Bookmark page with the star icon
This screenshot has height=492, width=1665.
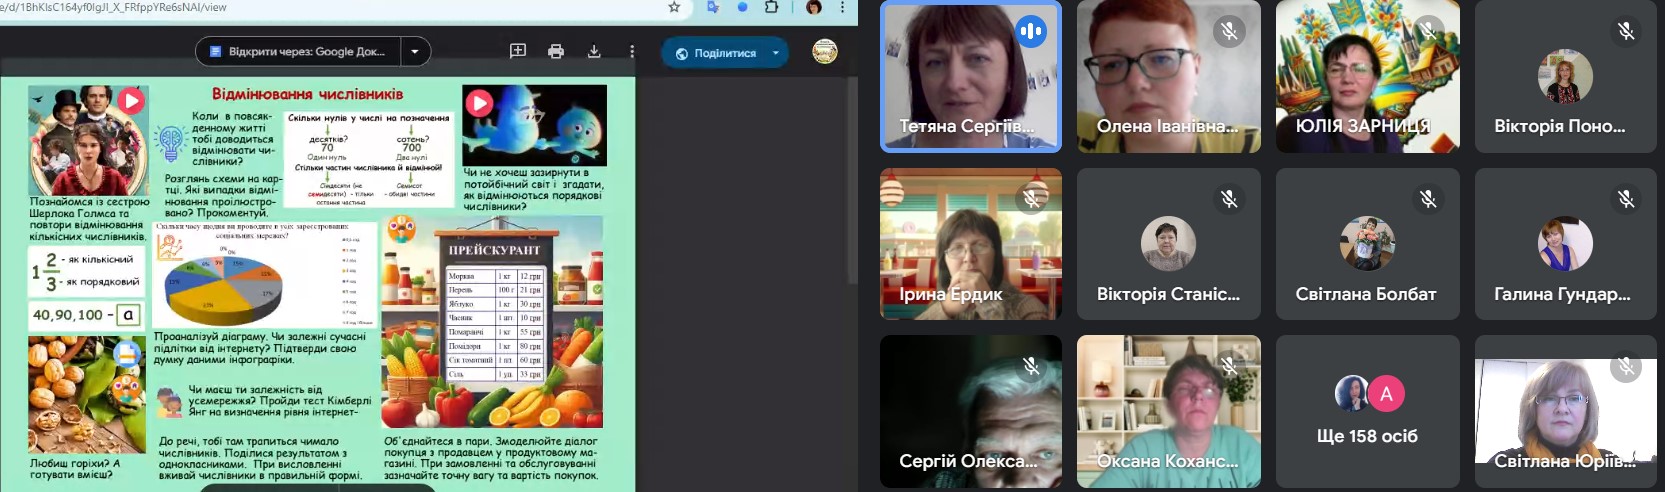coord(674,7)
